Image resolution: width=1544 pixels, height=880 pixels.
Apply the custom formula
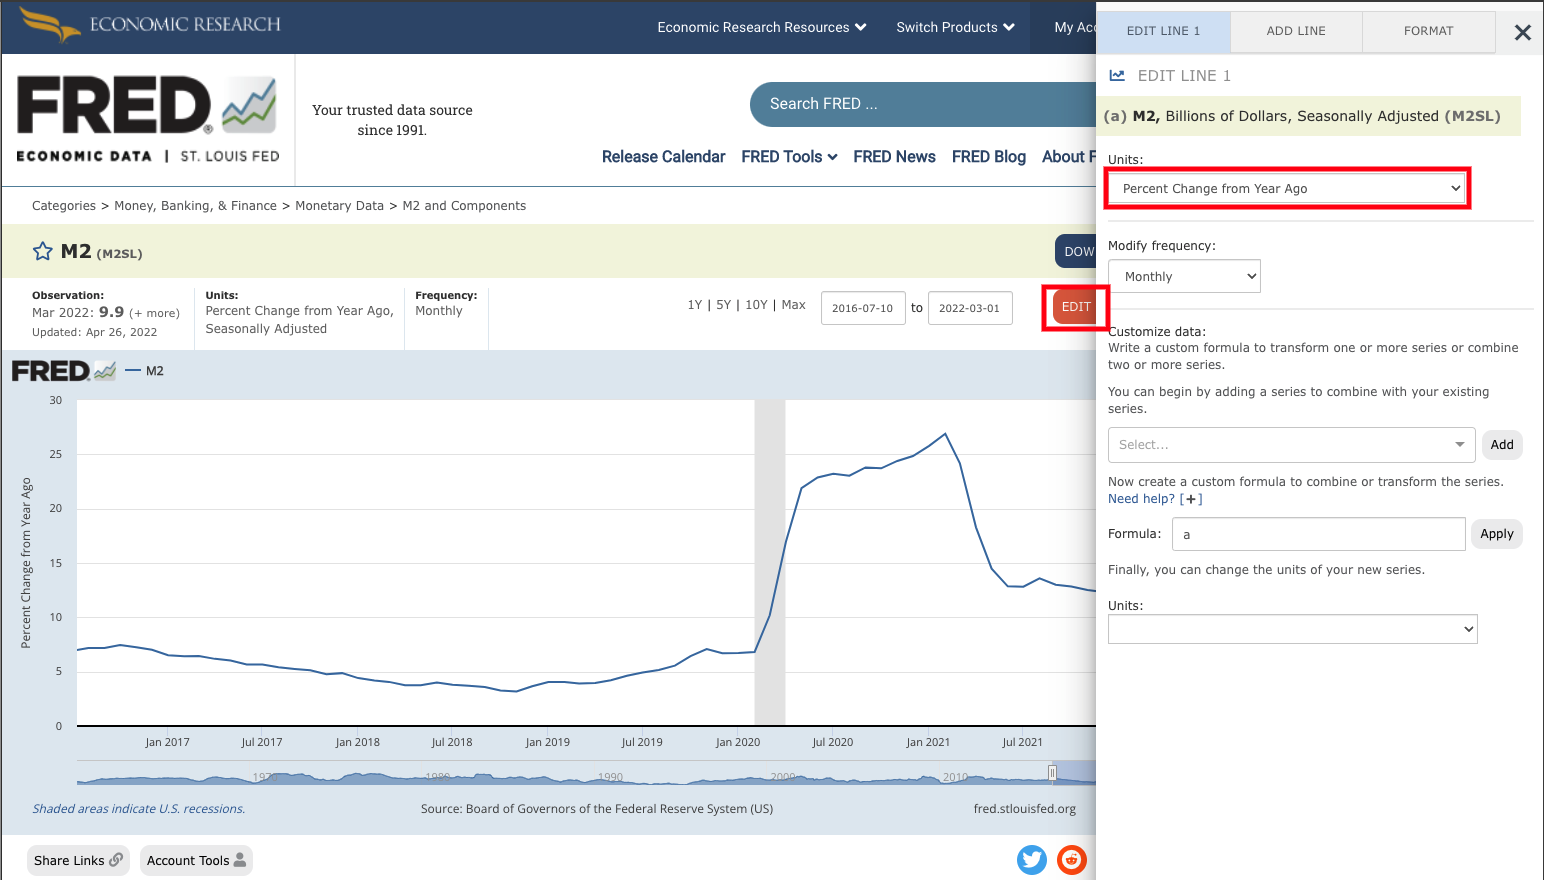coord(1496,534)
